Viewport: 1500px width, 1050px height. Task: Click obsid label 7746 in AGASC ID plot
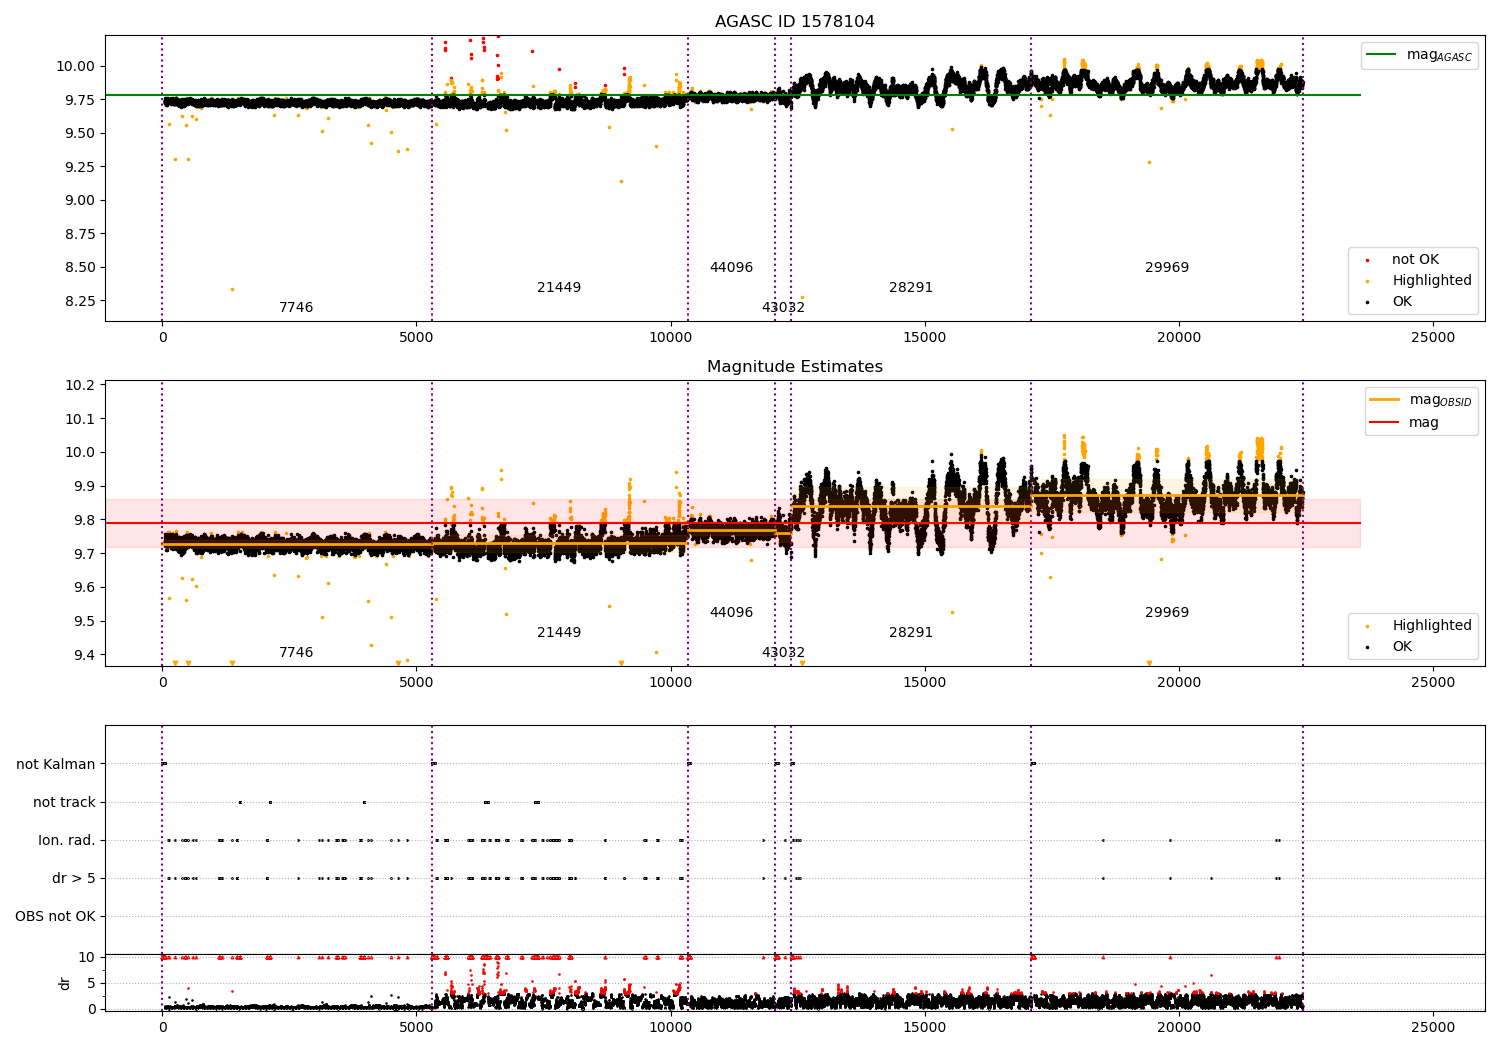click(296, 308)
